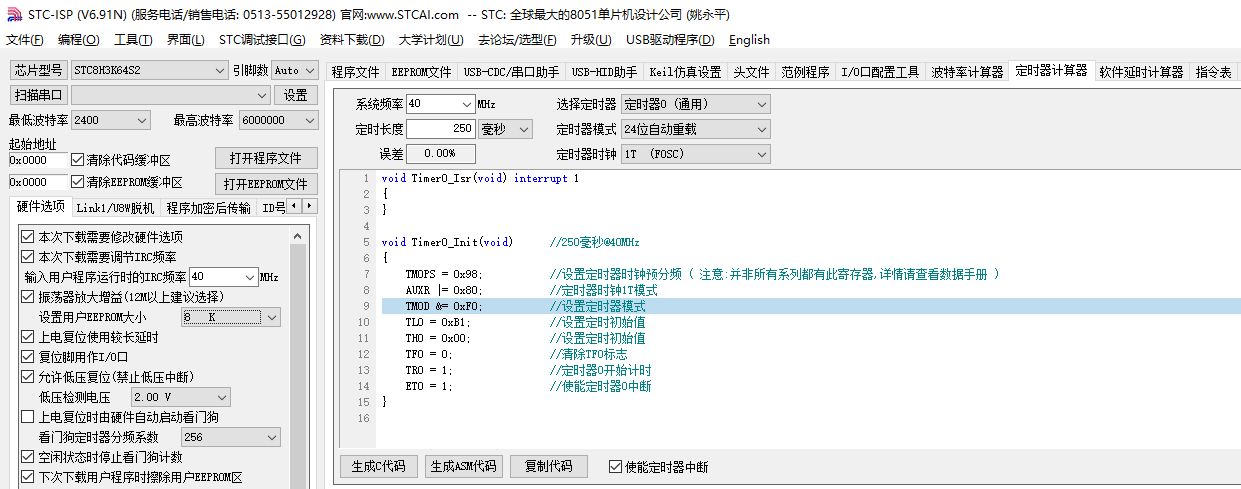Viewport: 1241px width, 489px height.
Task: Click the 生成ASM代码 button
Action: pyautogui.click(x=463, y=466)
